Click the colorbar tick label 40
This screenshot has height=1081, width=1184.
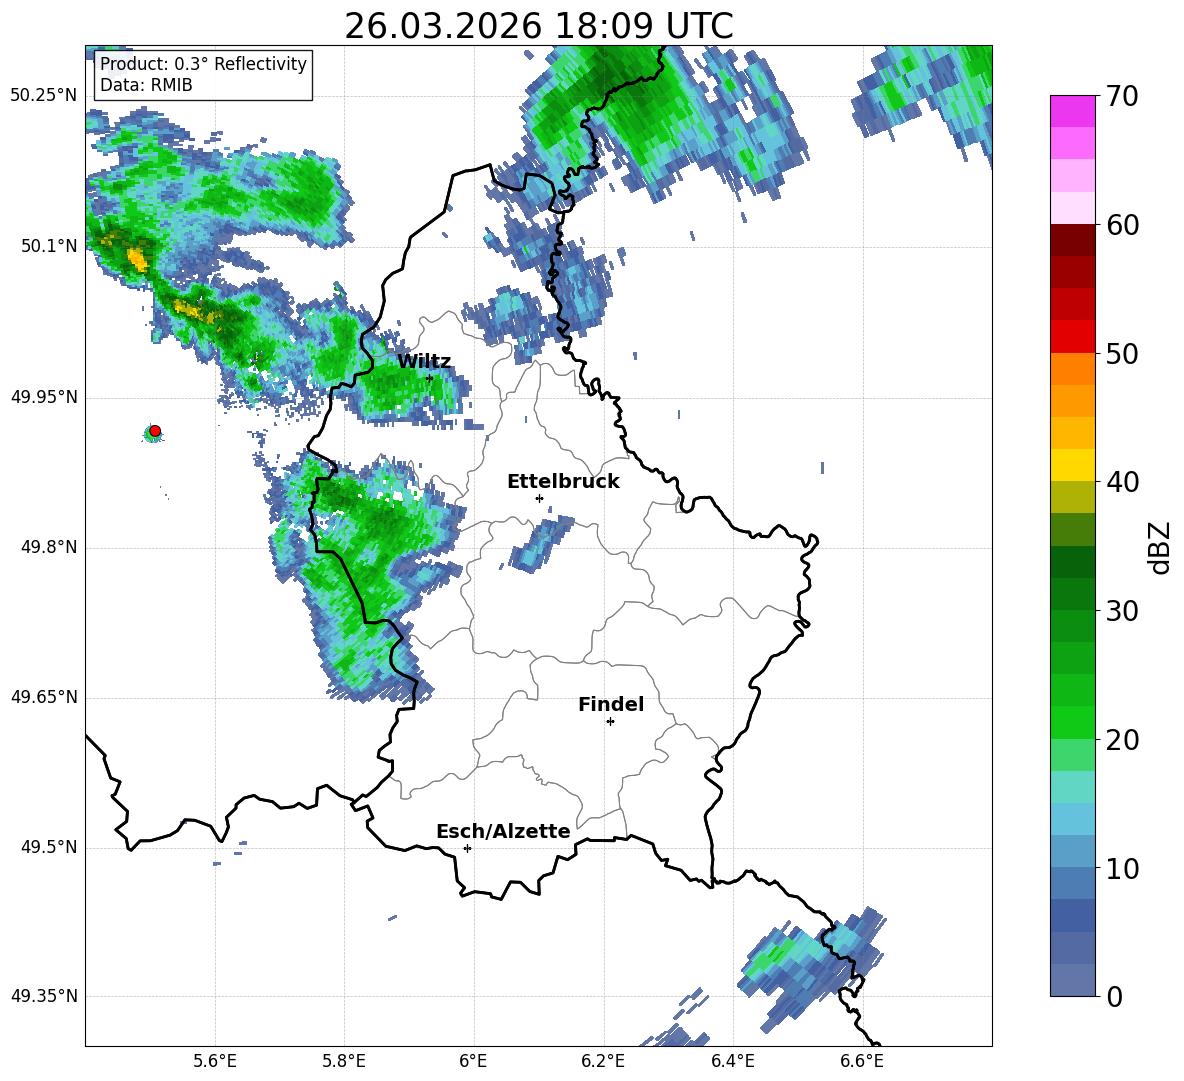pyautogui.click(x=1122, y=482)
